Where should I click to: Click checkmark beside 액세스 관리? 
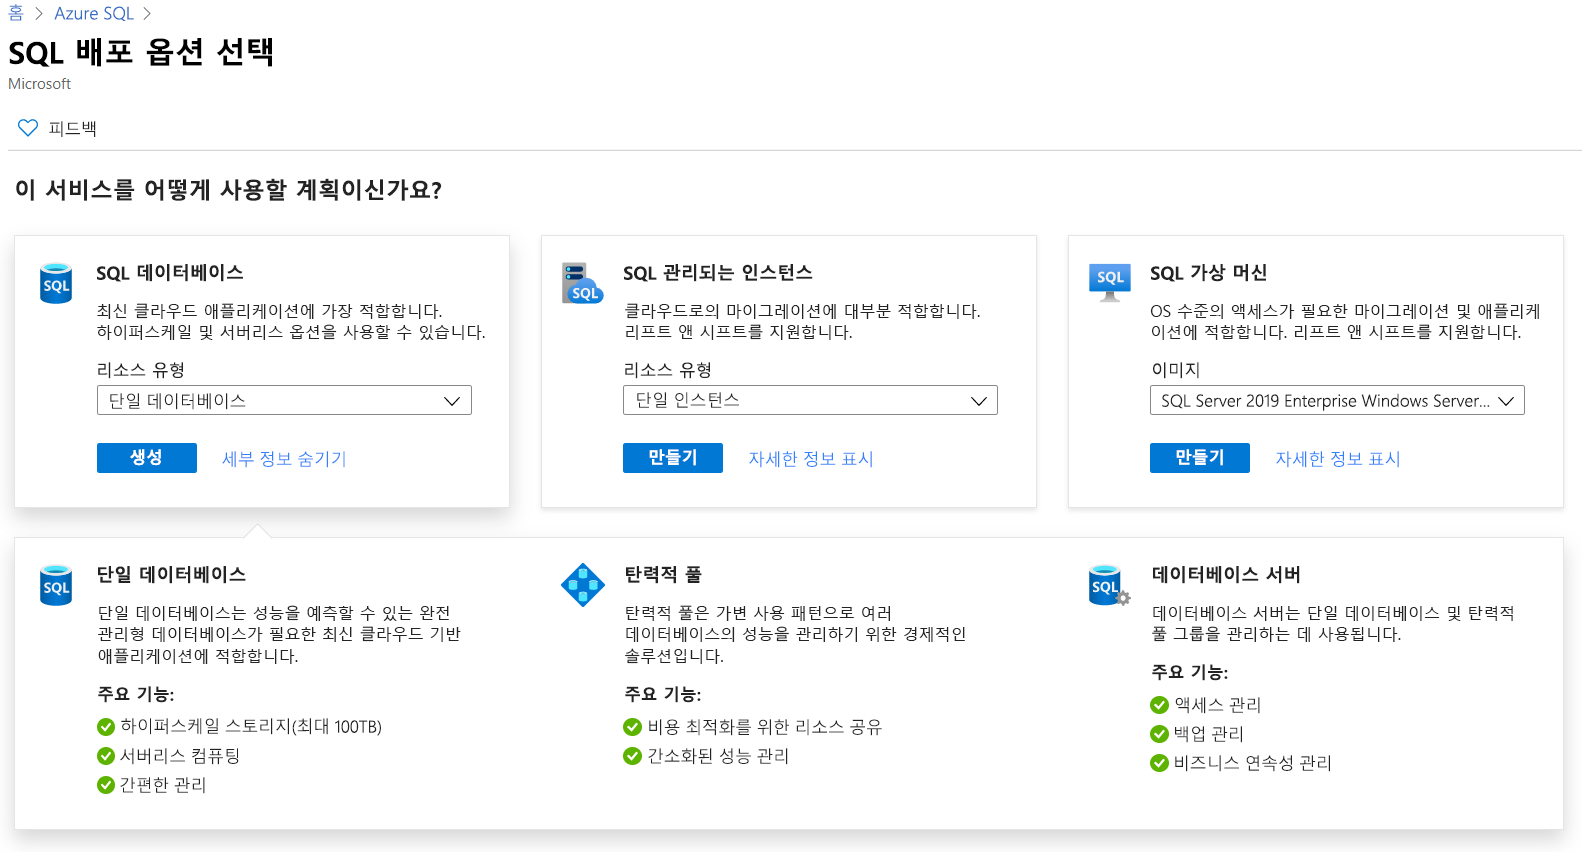tap(1159, 705)
